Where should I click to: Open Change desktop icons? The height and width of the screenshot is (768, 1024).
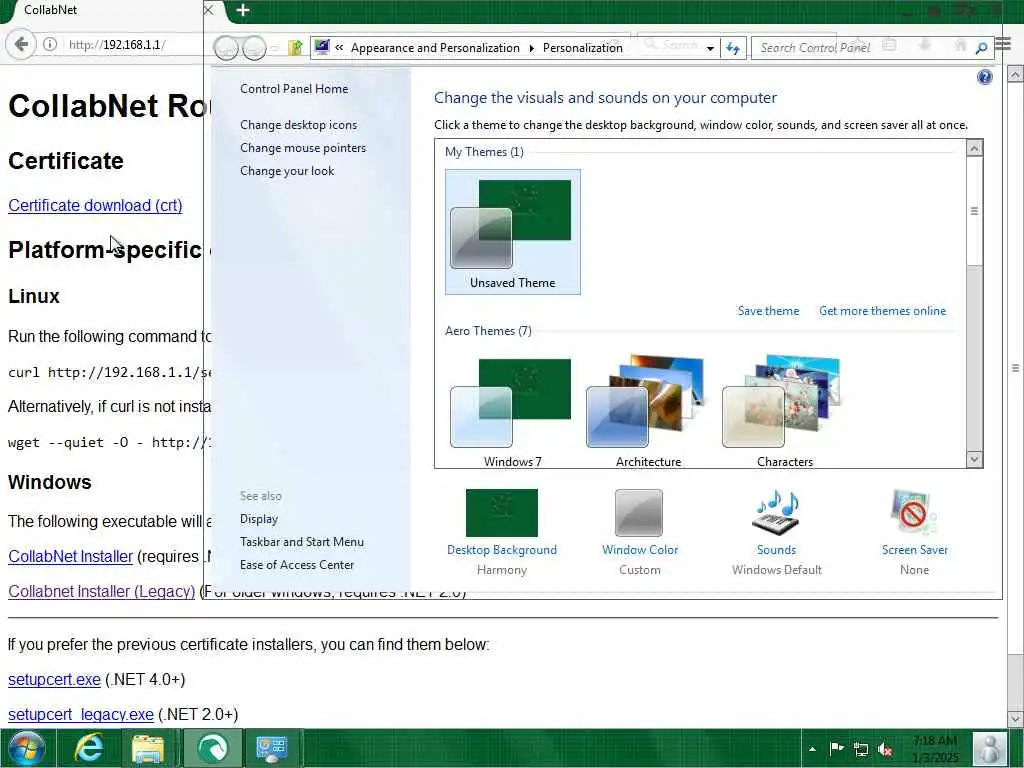[x=298, y=125]
